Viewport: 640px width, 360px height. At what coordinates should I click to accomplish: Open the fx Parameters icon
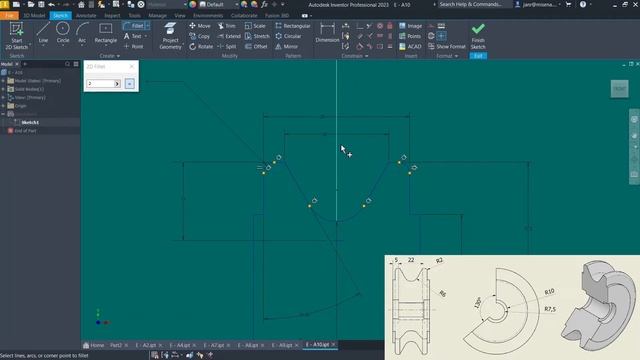[x=264, y=4]
